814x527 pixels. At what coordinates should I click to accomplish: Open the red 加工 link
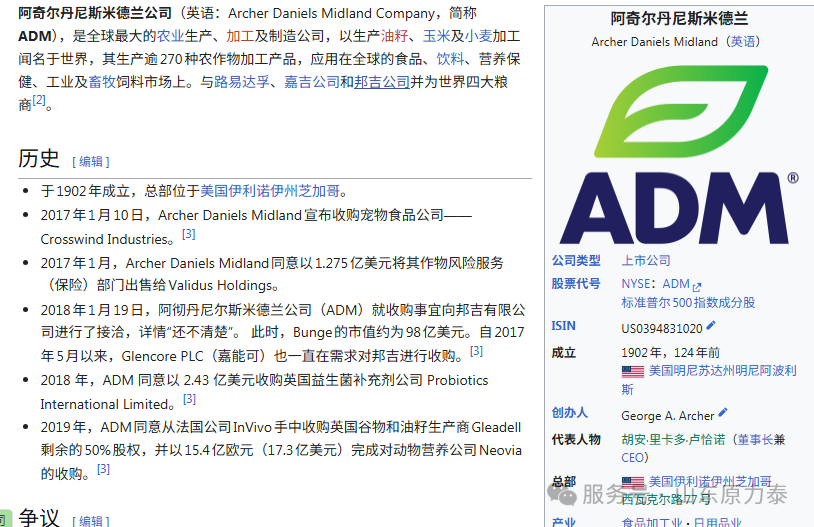(x=240, y=36)
